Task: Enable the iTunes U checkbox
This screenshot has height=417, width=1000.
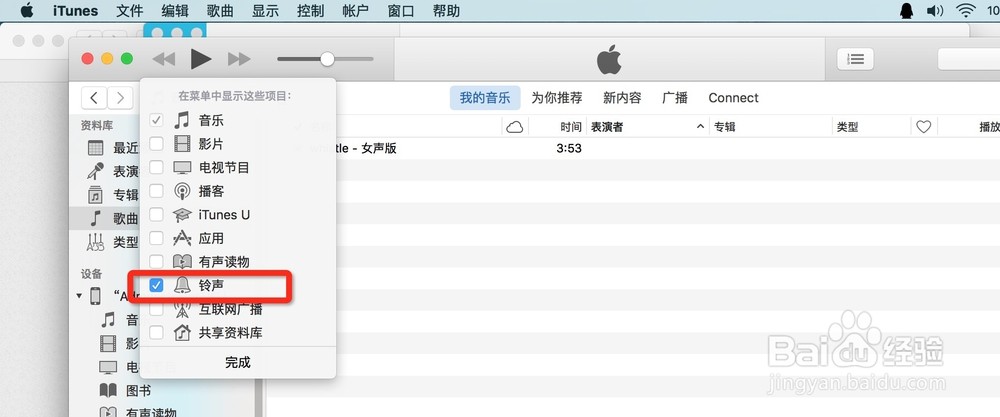Action: click(x=156, y=214)
